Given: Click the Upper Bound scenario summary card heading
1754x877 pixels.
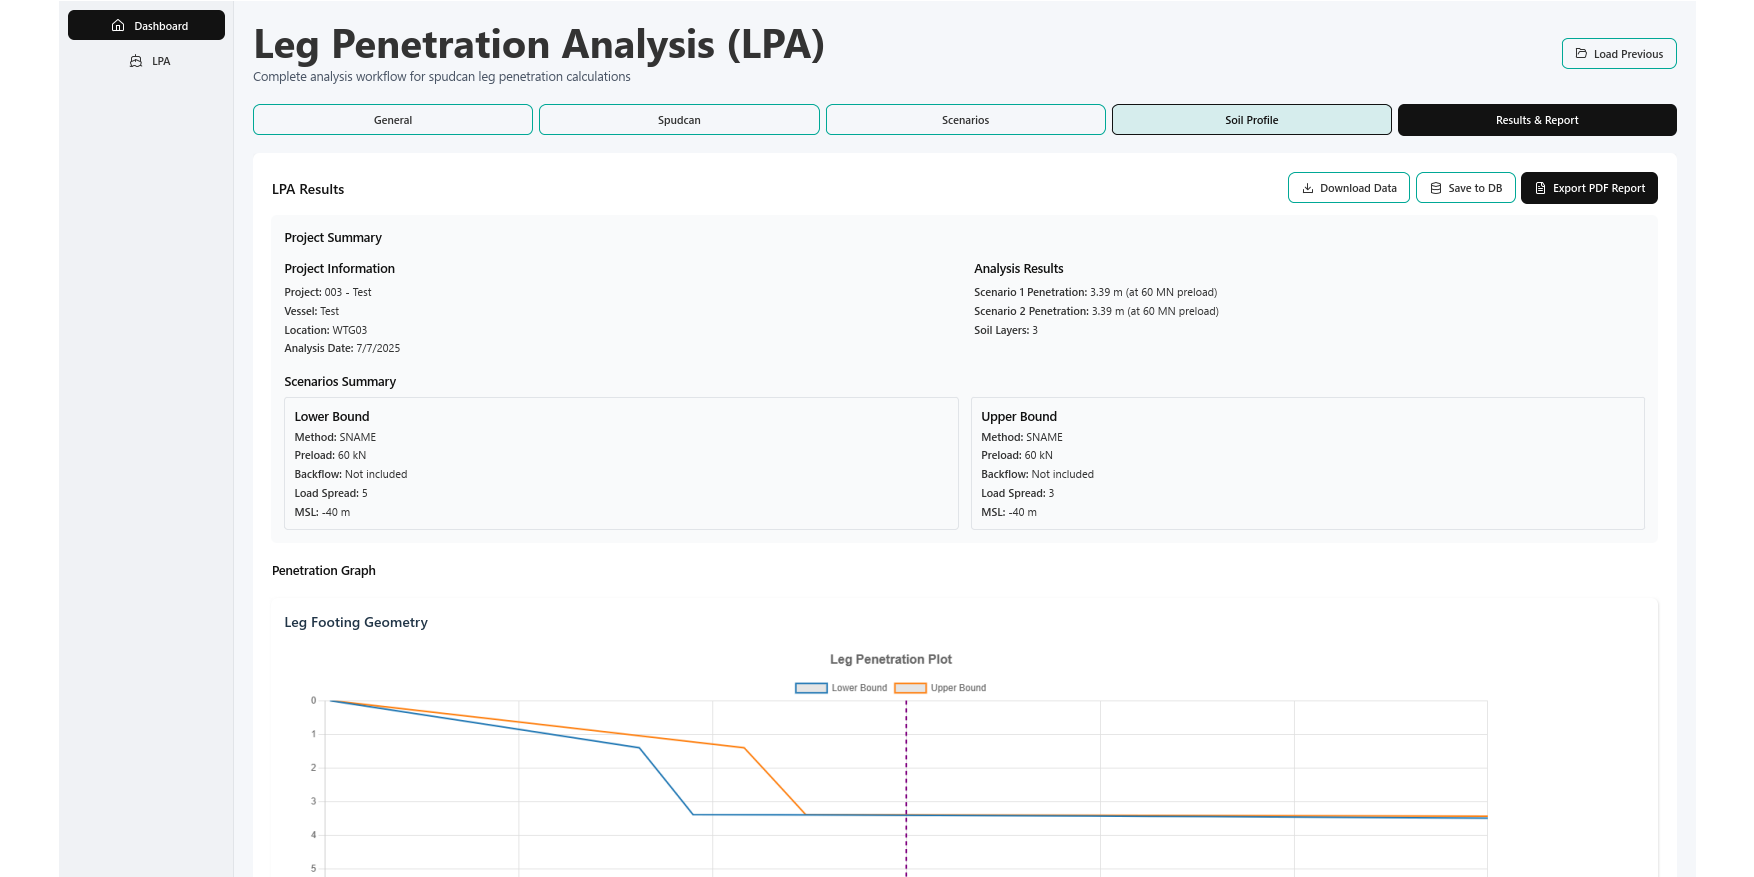Looking at the screenshot, I should pyautogui.click(x=1018, y=417).
